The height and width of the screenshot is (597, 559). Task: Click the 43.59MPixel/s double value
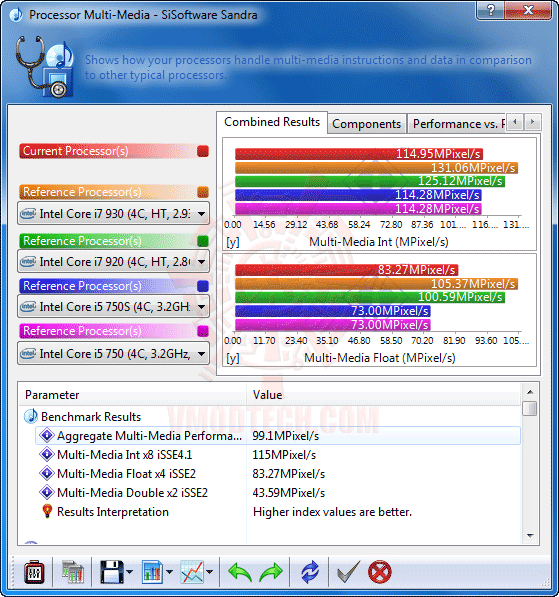tap(289, 493)
